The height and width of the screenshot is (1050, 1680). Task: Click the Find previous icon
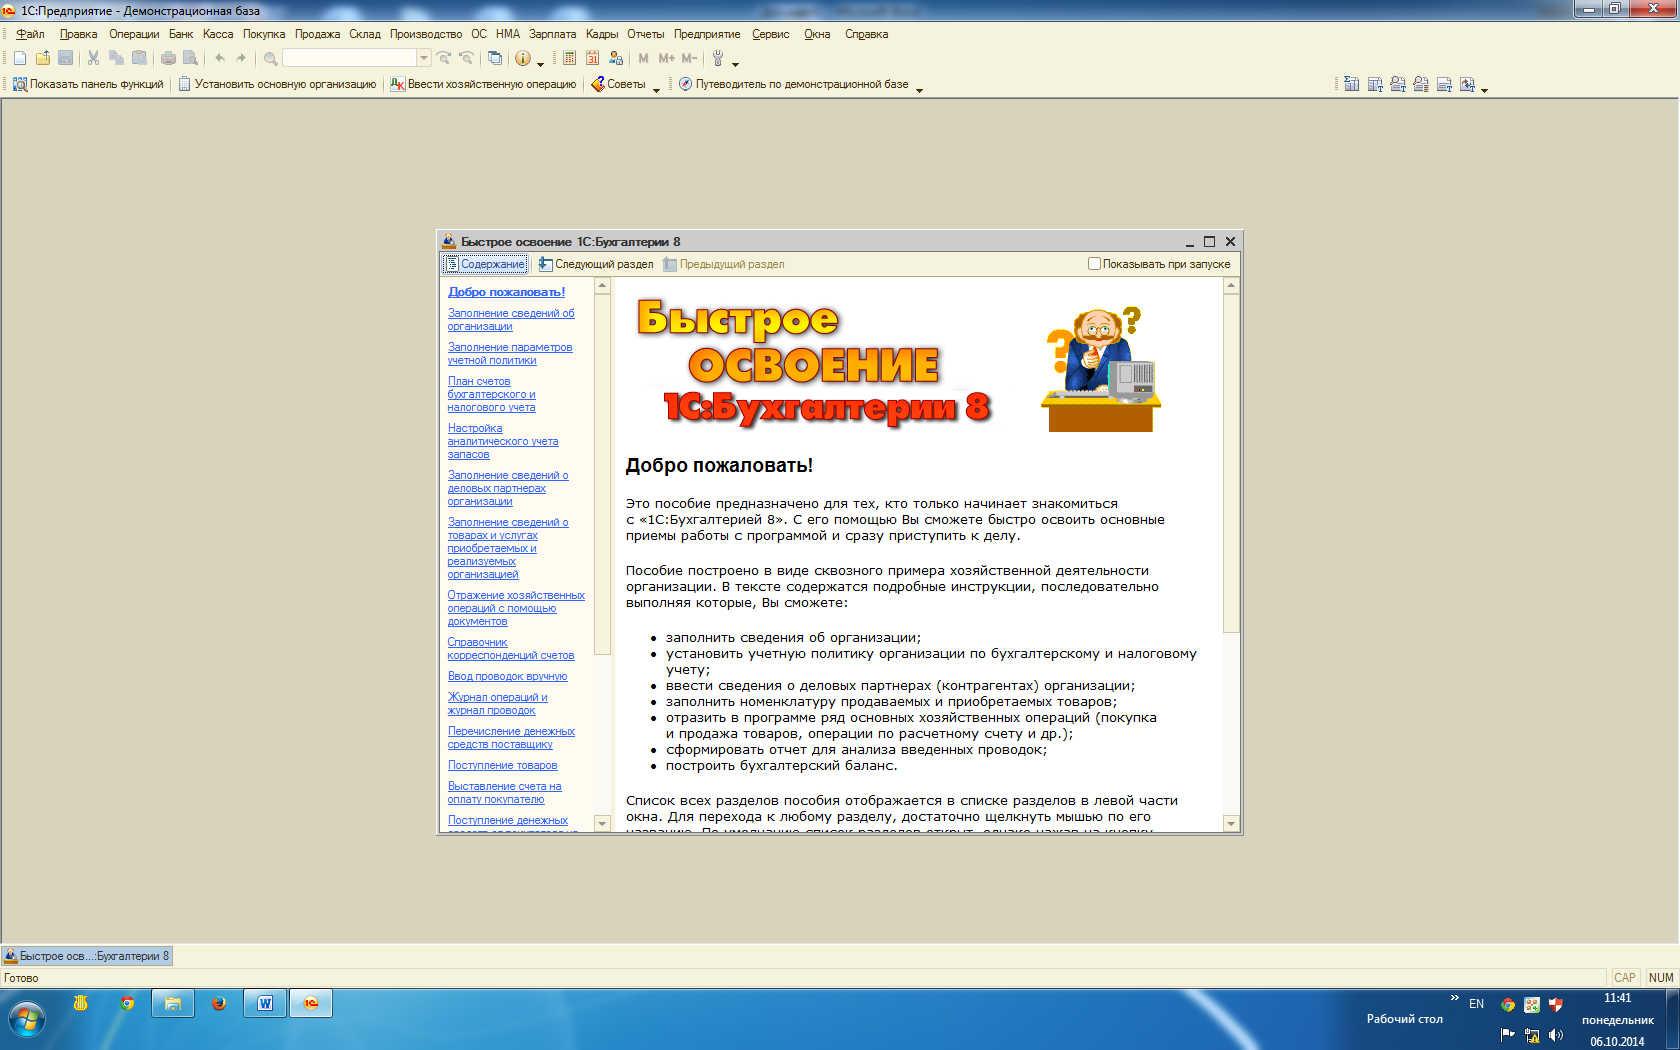tap(466, 58)
